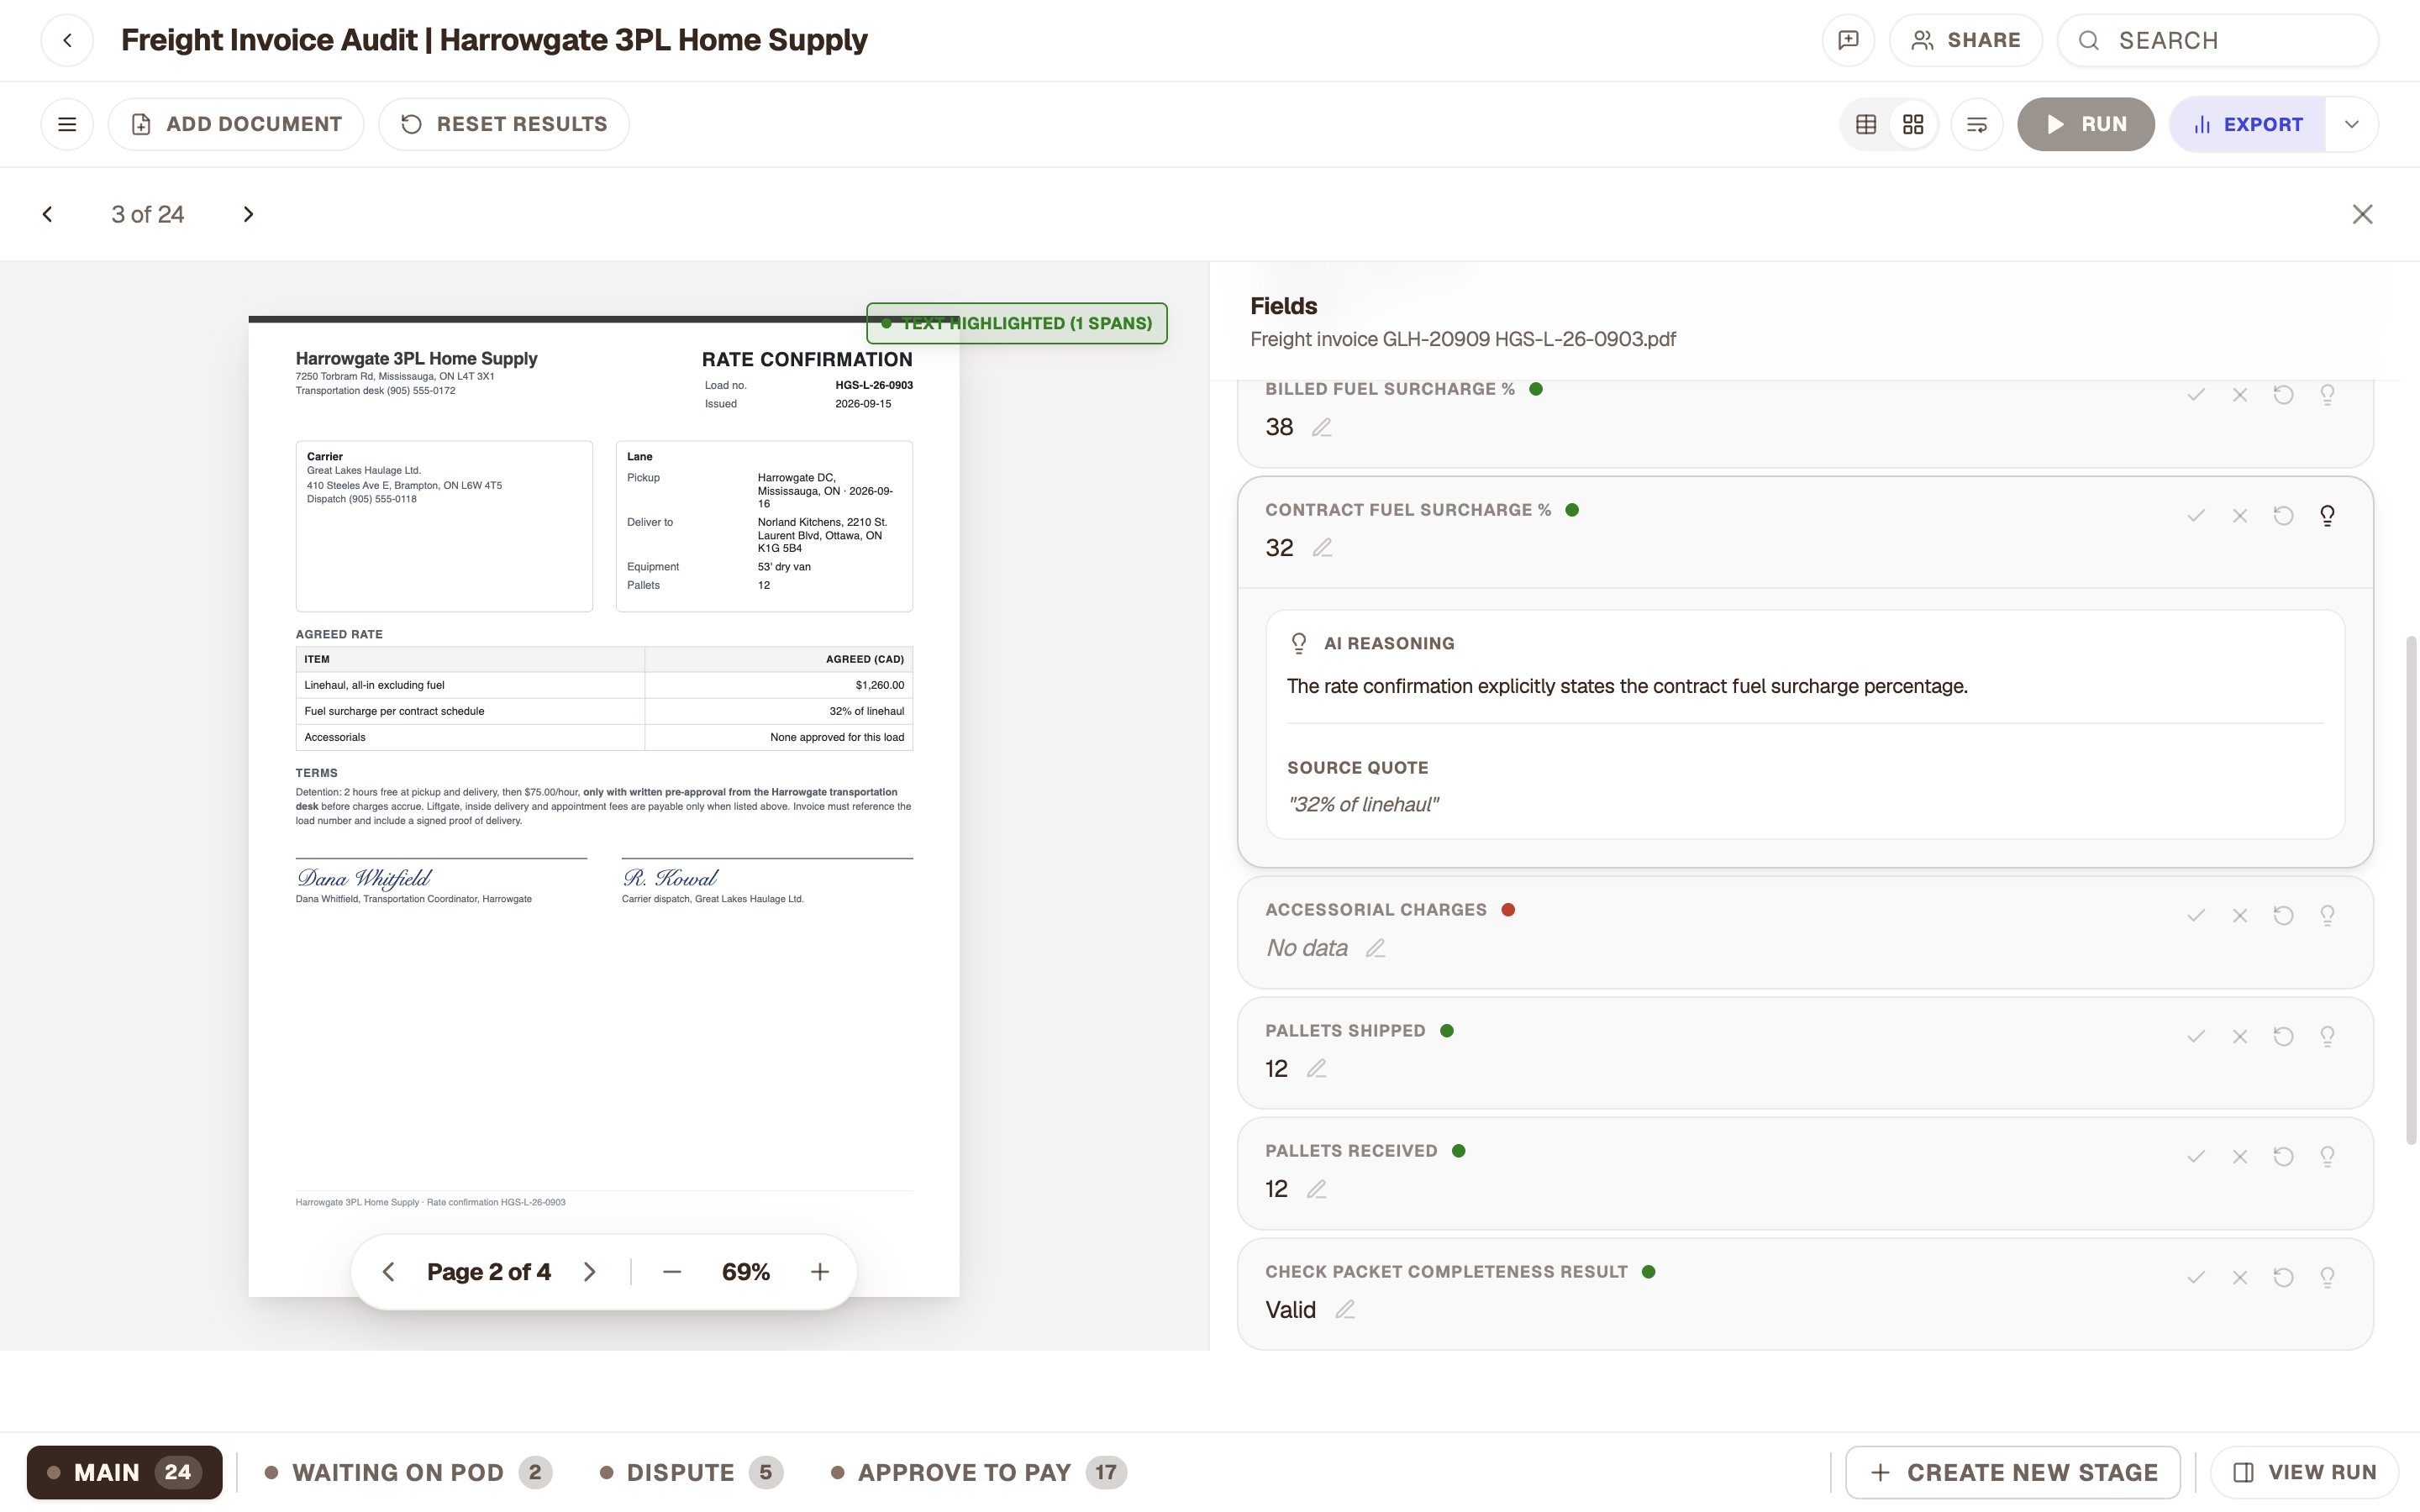Go to next PDF page
The image size is (2420, 1512).
590,1272
